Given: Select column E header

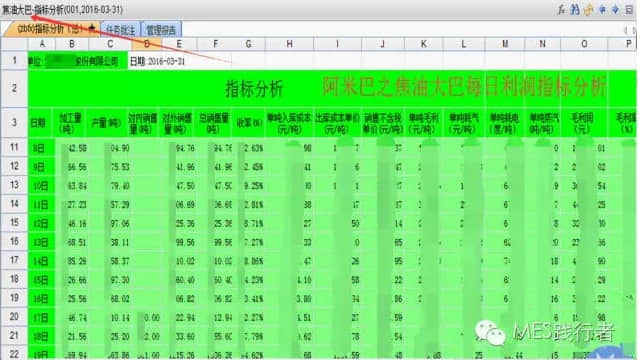Looking at the screenshot, I should pyautogui.click(x=179, y=44).
